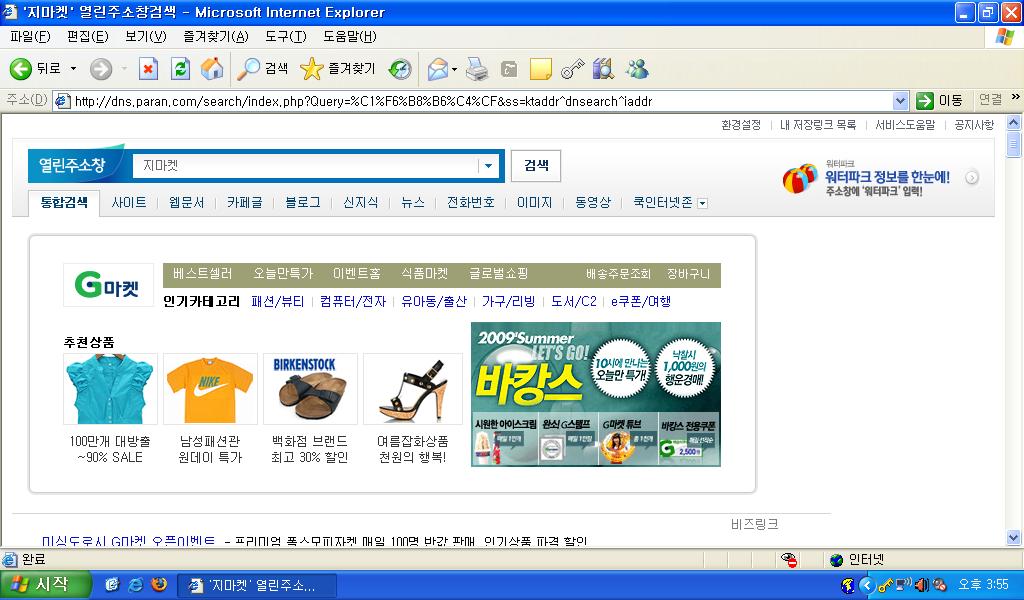This screenshot has width=1024, height=600.
Task: Expand hidden tray icons arrow
Action: tap(867, 585)
